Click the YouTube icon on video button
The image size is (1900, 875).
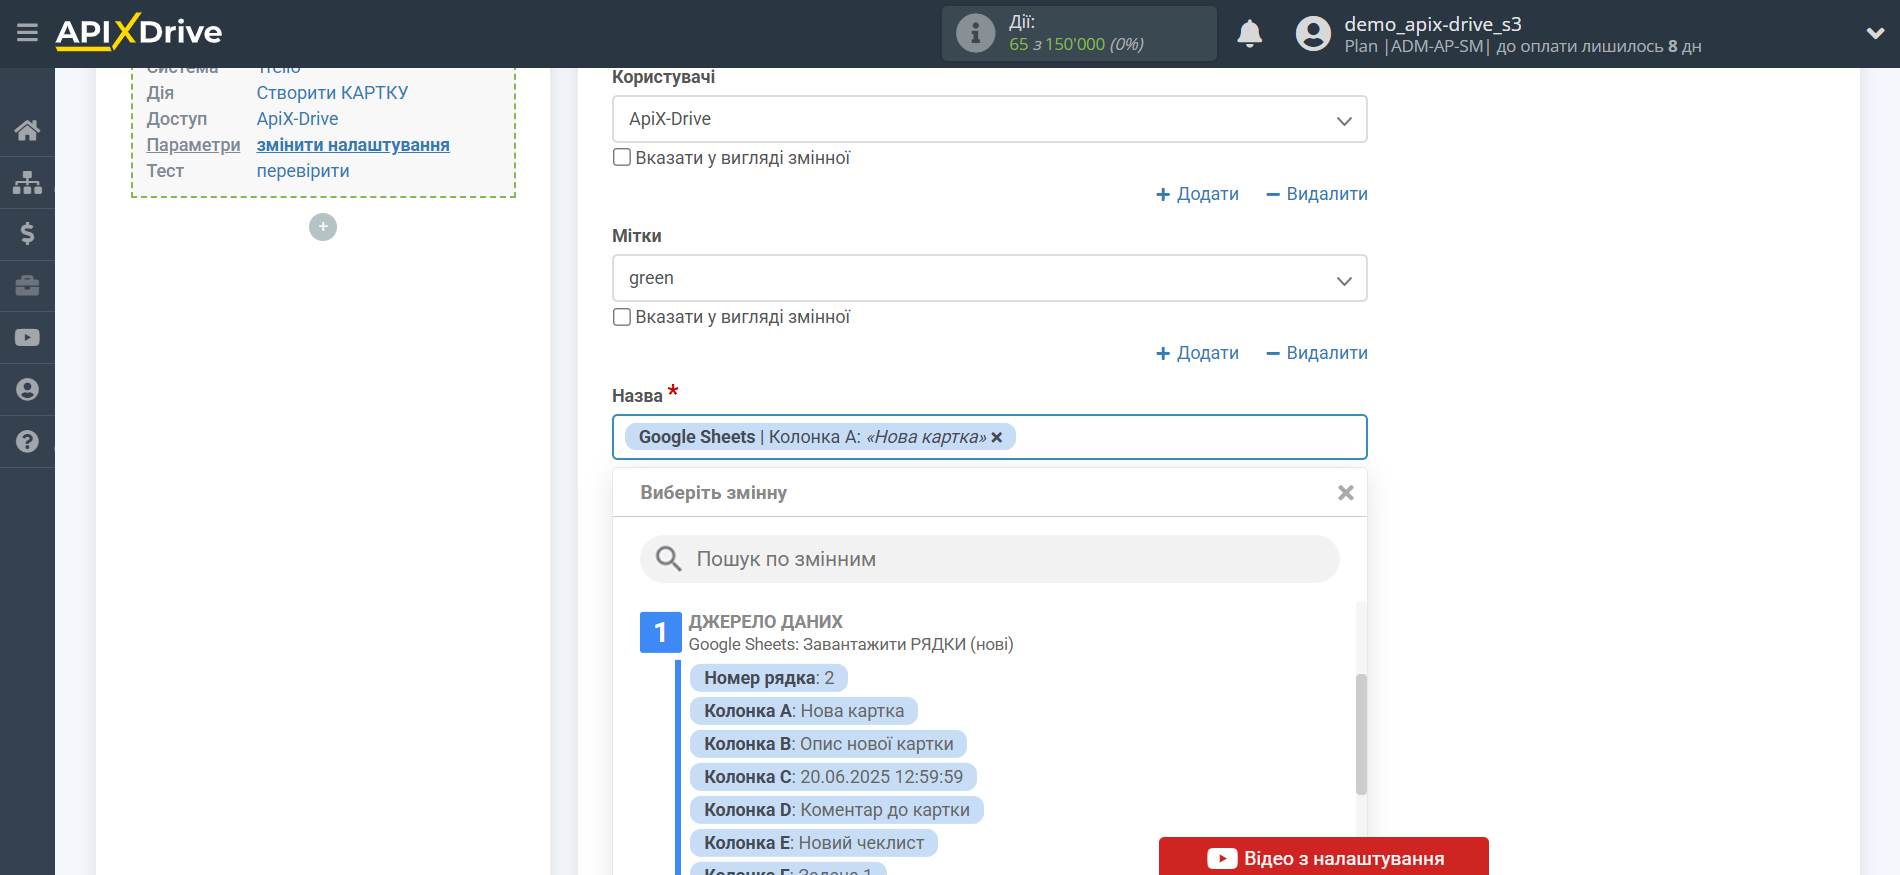[1222, 859]
